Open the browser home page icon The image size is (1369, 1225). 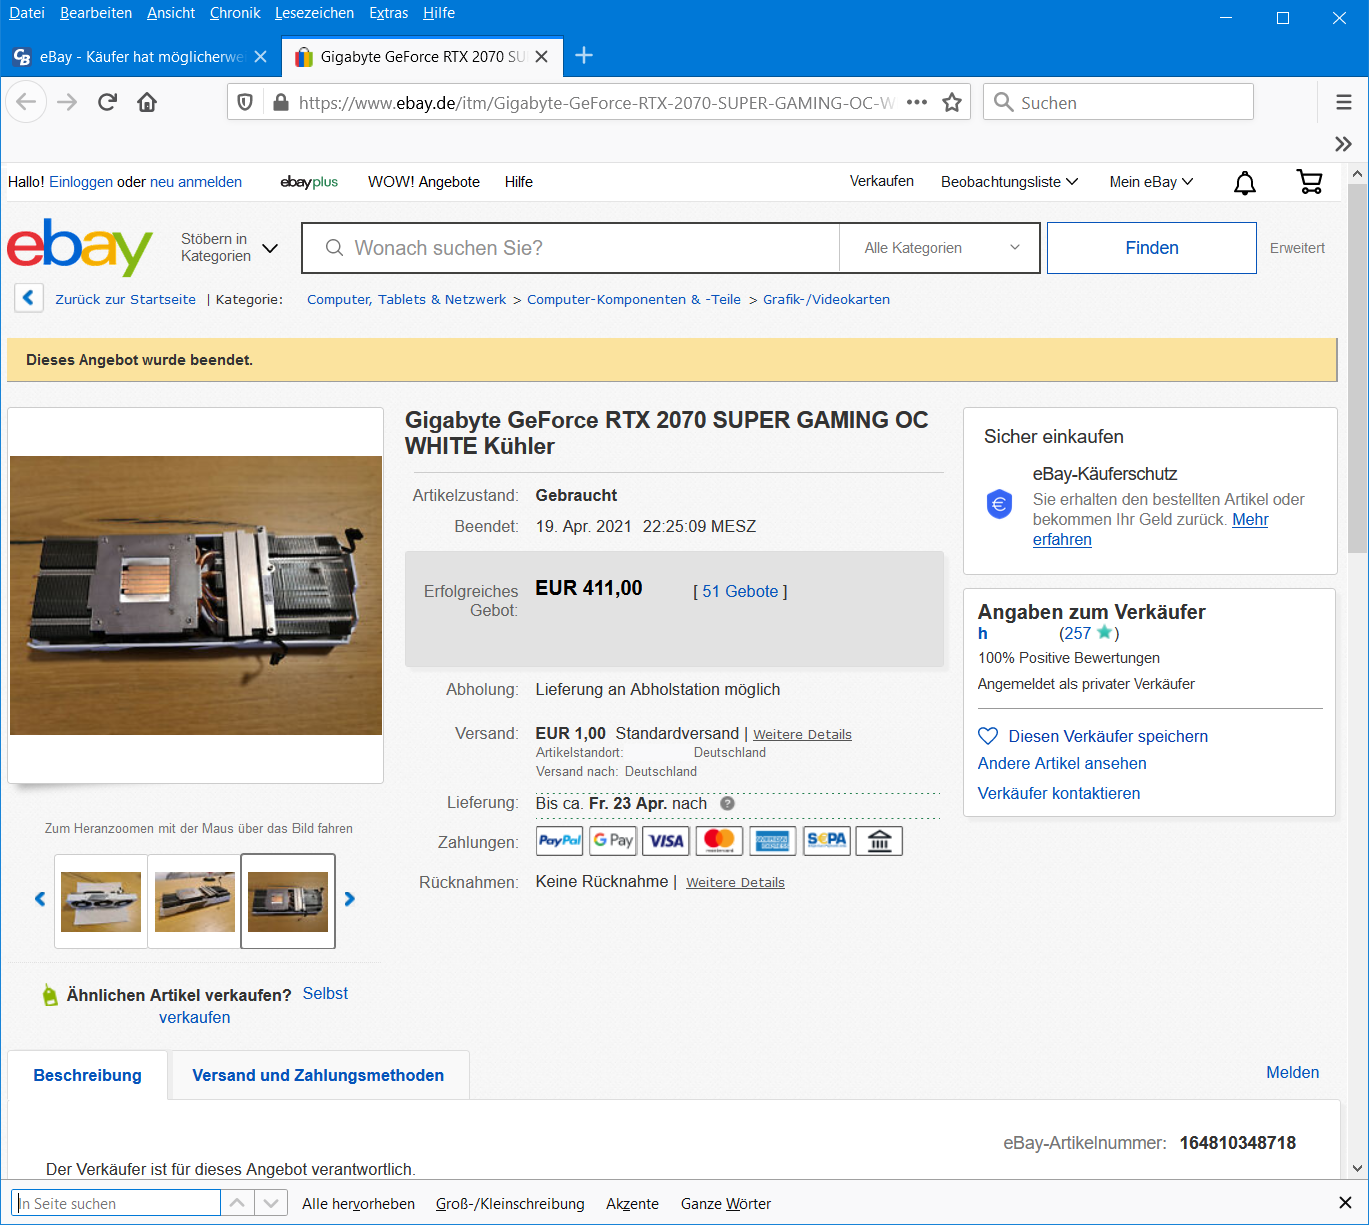pos(147,102)
